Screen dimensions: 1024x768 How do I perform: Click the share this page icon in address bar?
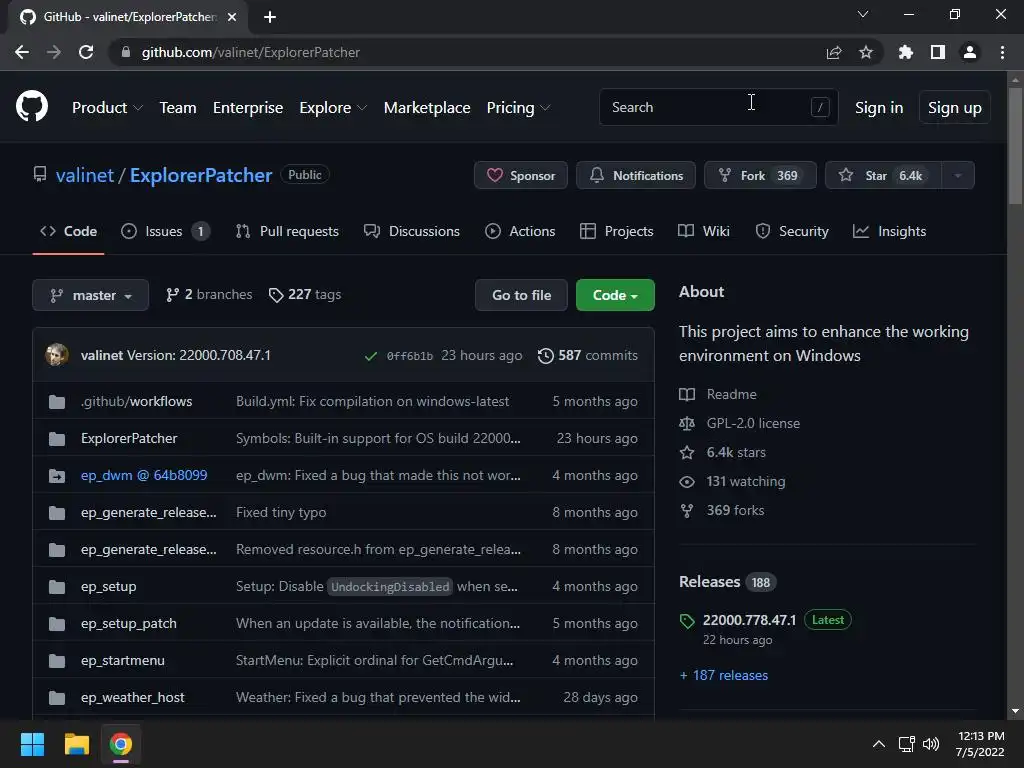click(x=833, y=52)
